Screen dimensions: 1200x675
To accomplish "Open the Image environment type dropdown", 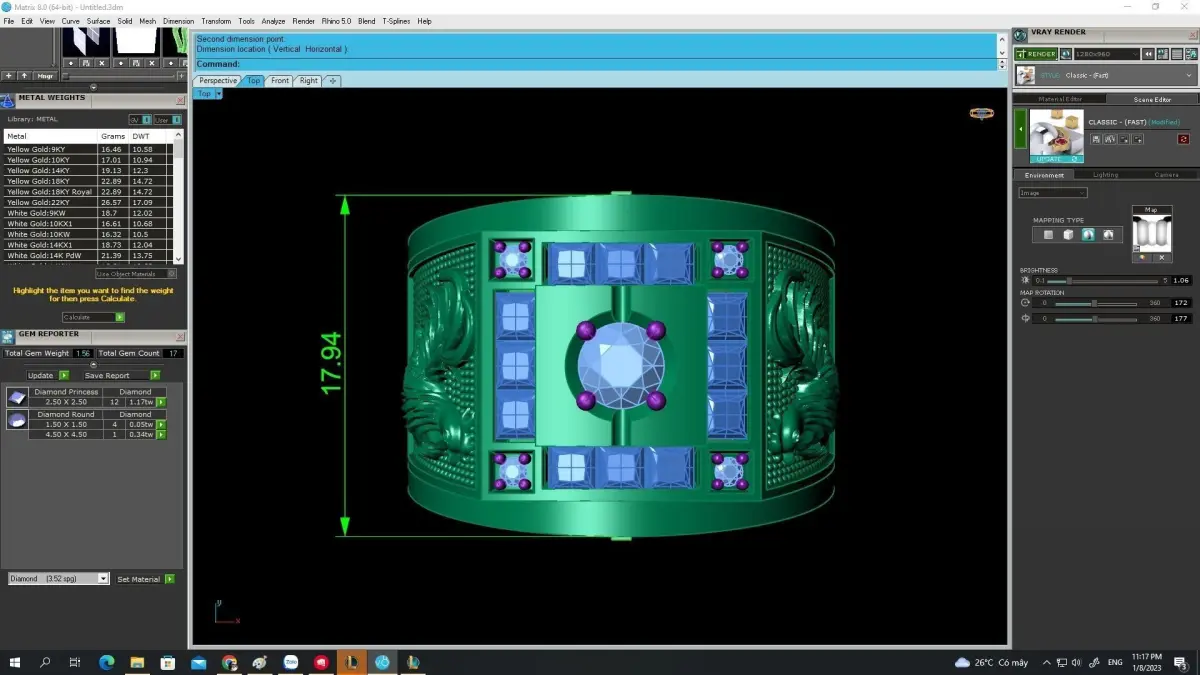I will [1053, 193].
